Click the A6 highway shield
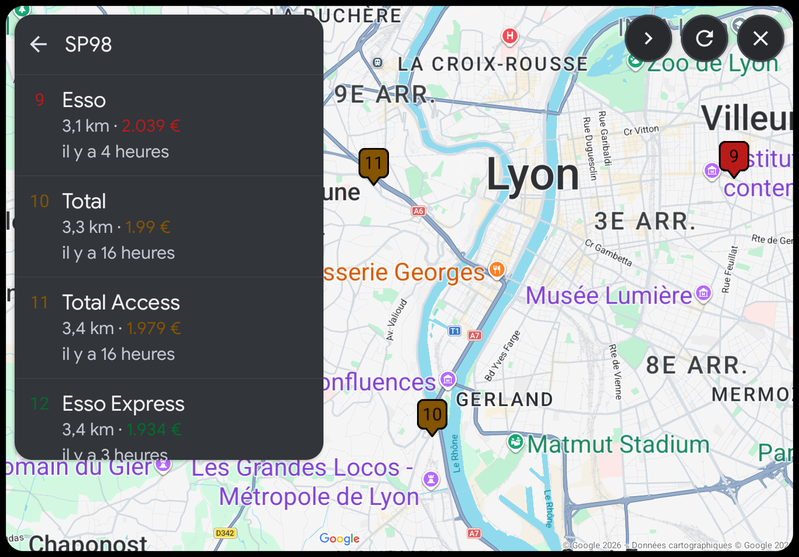The height and width of the screenshot is (557, 799). [418, 211]
